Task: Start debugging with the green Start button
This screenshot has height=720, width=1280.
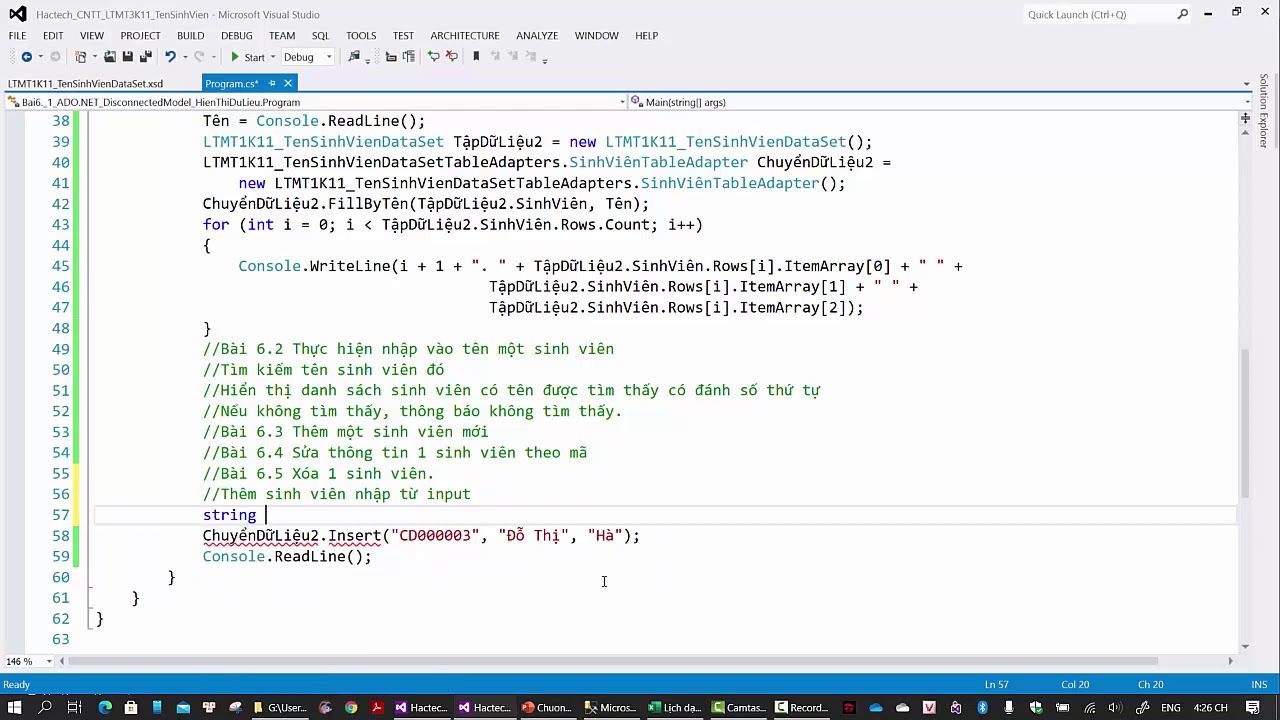Action: 247,57
